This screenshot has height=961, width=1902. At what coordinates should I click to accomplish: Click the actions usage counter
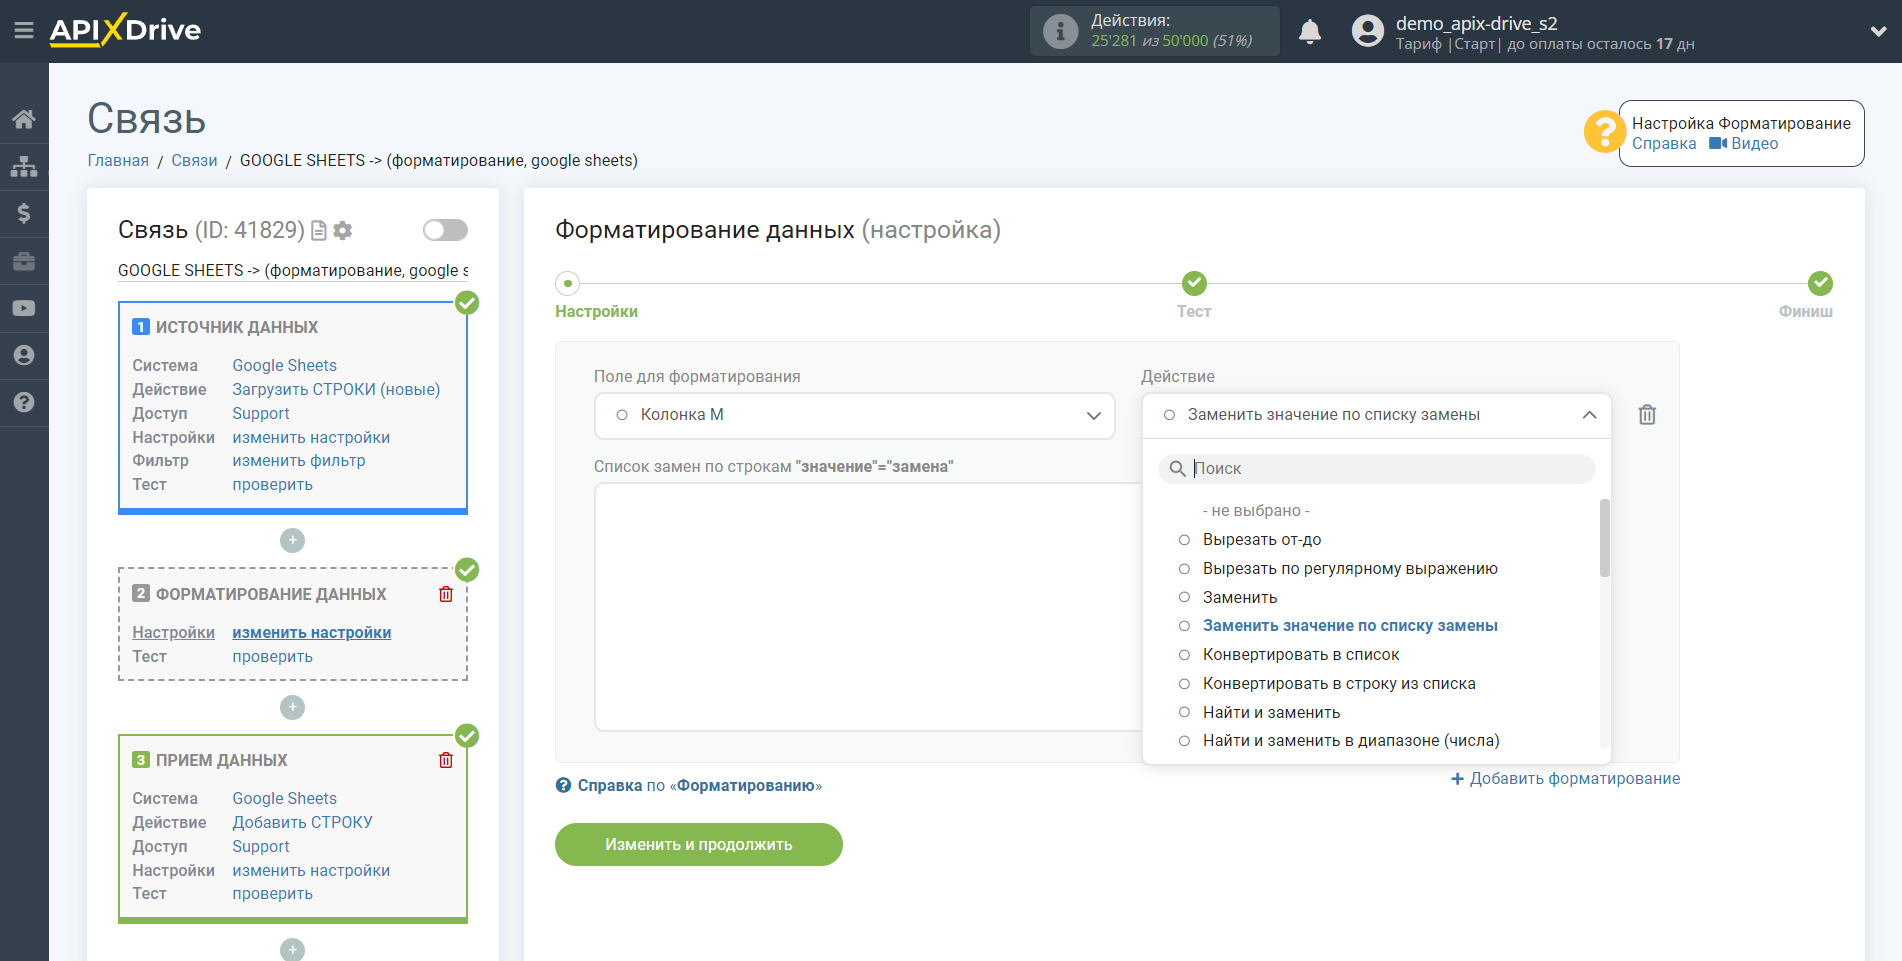pyautogui.click(x=1155, y=31)
